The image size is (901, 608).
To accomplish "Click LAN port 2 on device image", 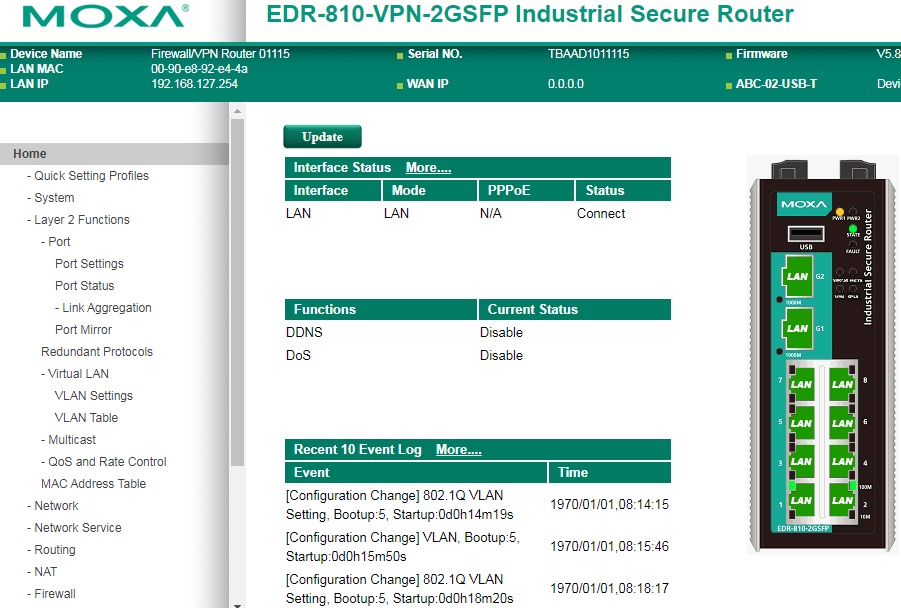I will 842,500.
